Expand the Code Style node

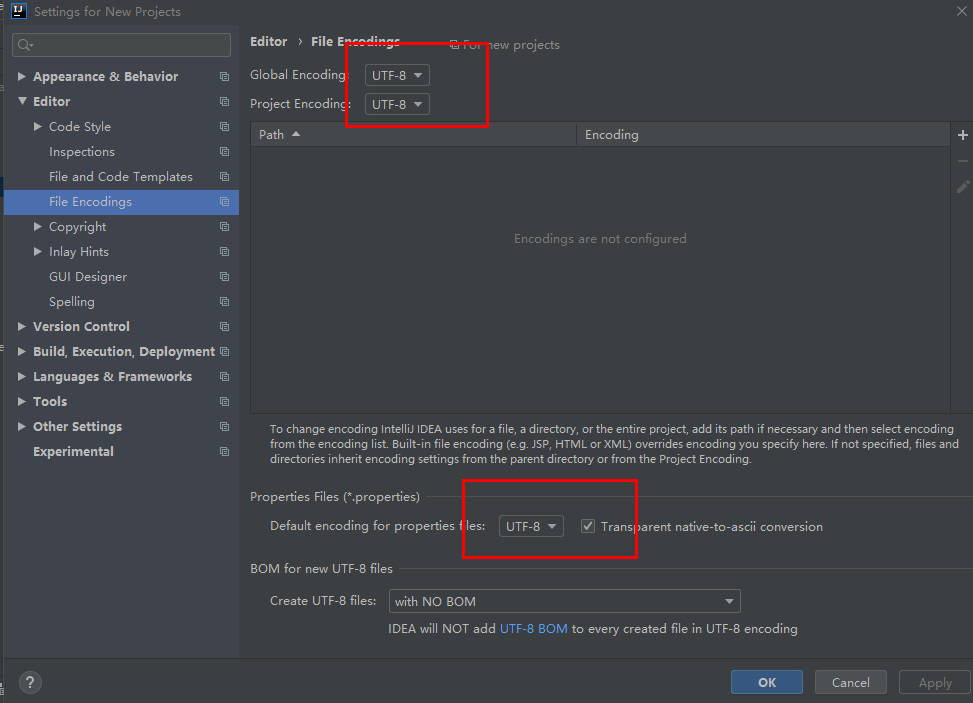(38, 127)
